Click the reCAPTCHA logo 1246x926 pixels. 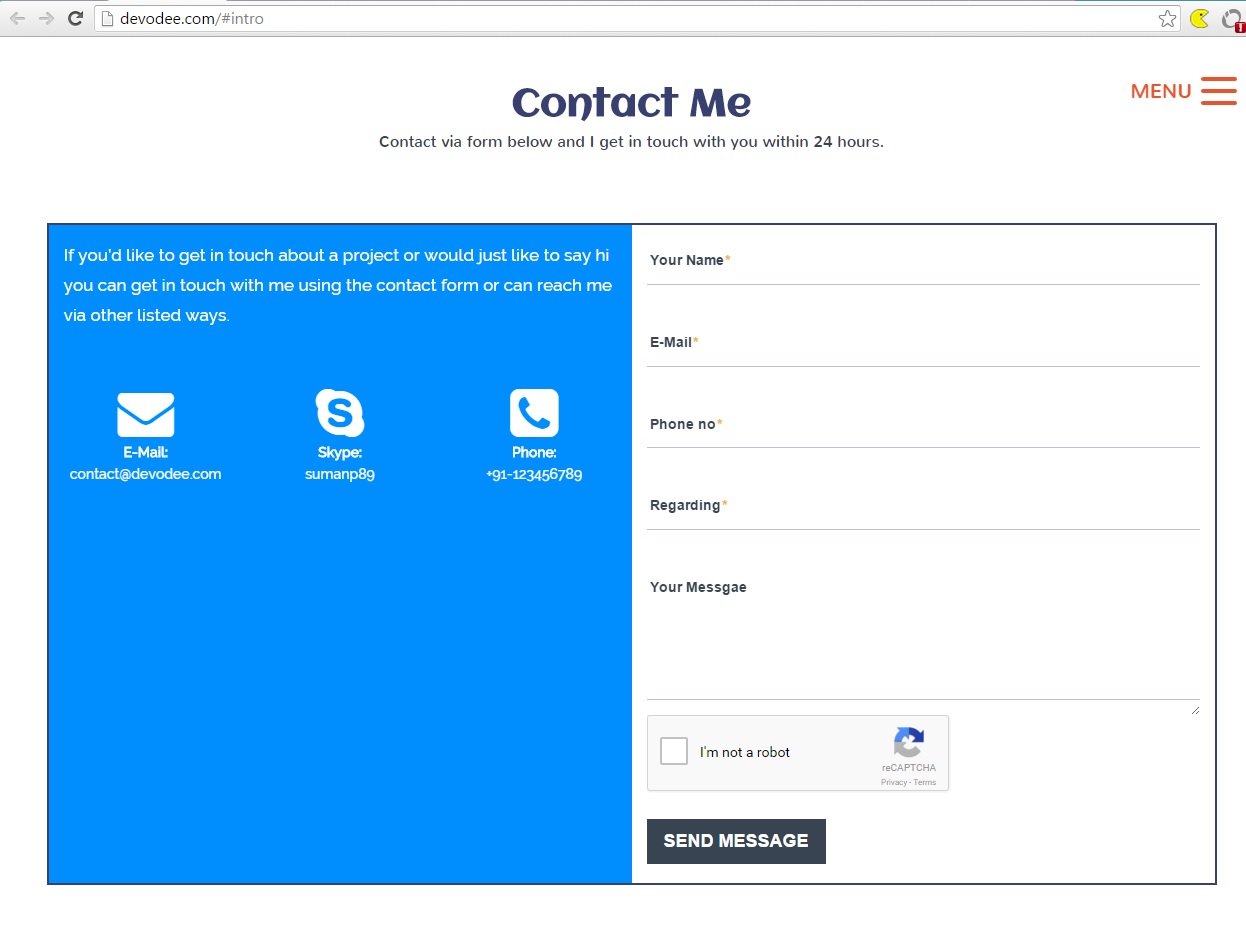[x=908, y=743]
